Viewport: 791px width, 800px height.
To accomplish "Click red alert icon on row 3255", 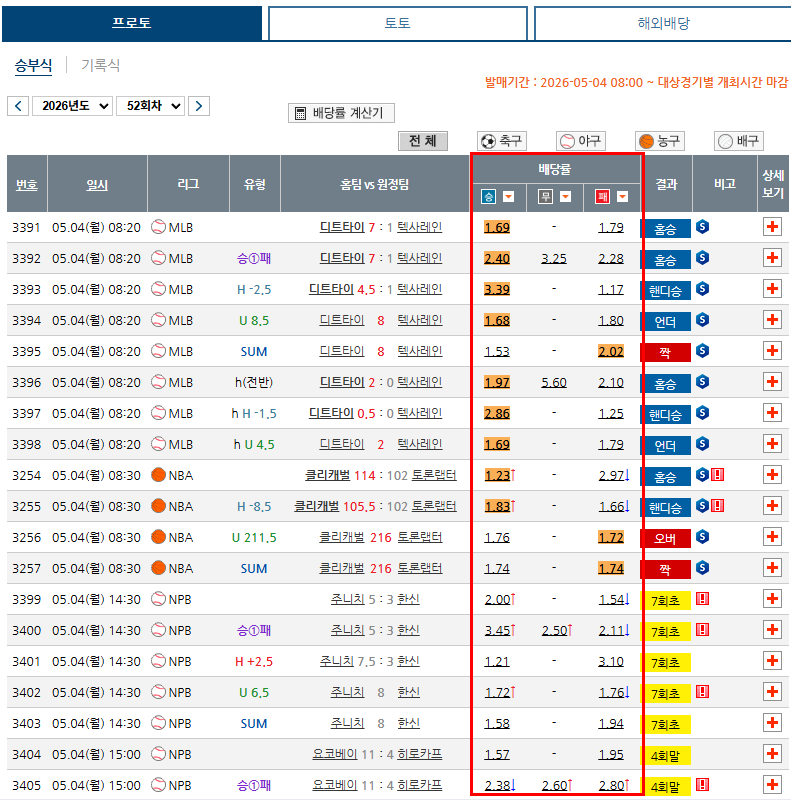I will click(718, 506).
